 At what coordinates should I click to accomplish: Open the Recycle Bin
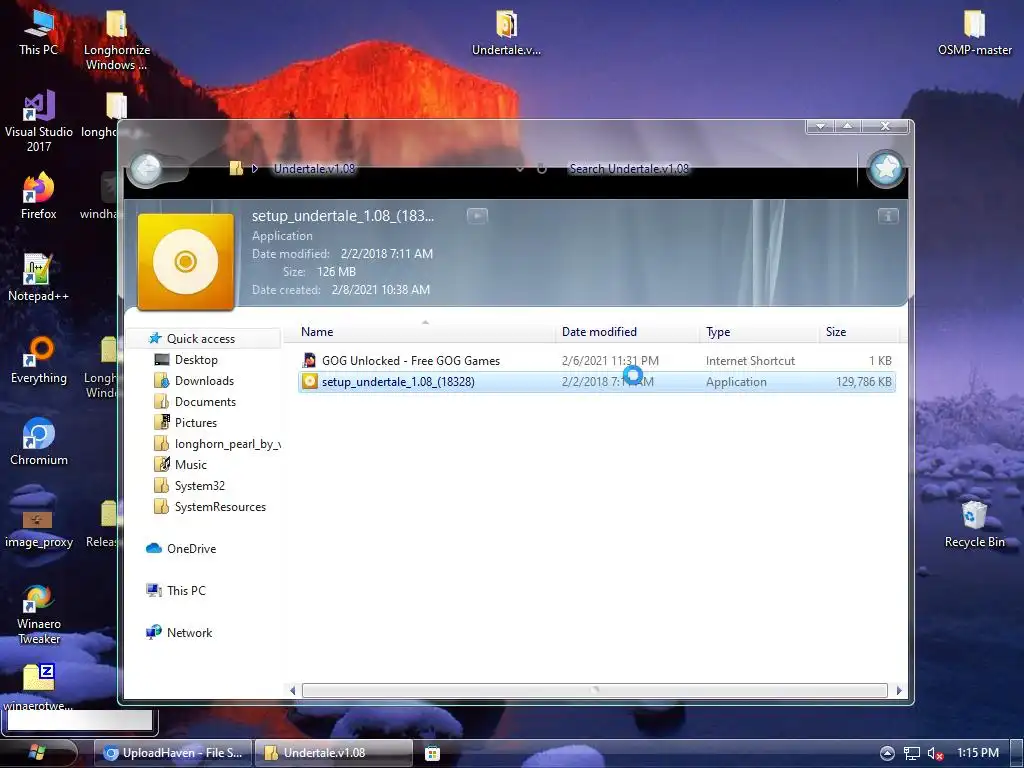click(974, 524)
